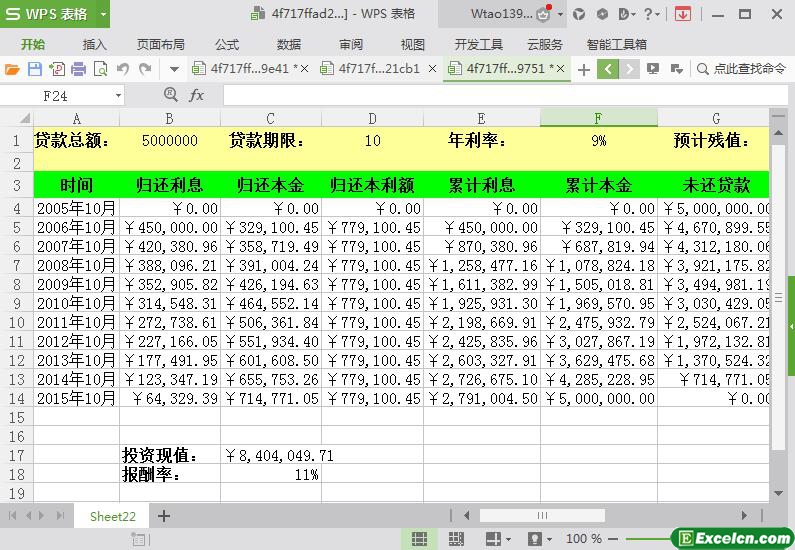Open reading mode crosshair dropdown arrow

[x=508, y=539]
